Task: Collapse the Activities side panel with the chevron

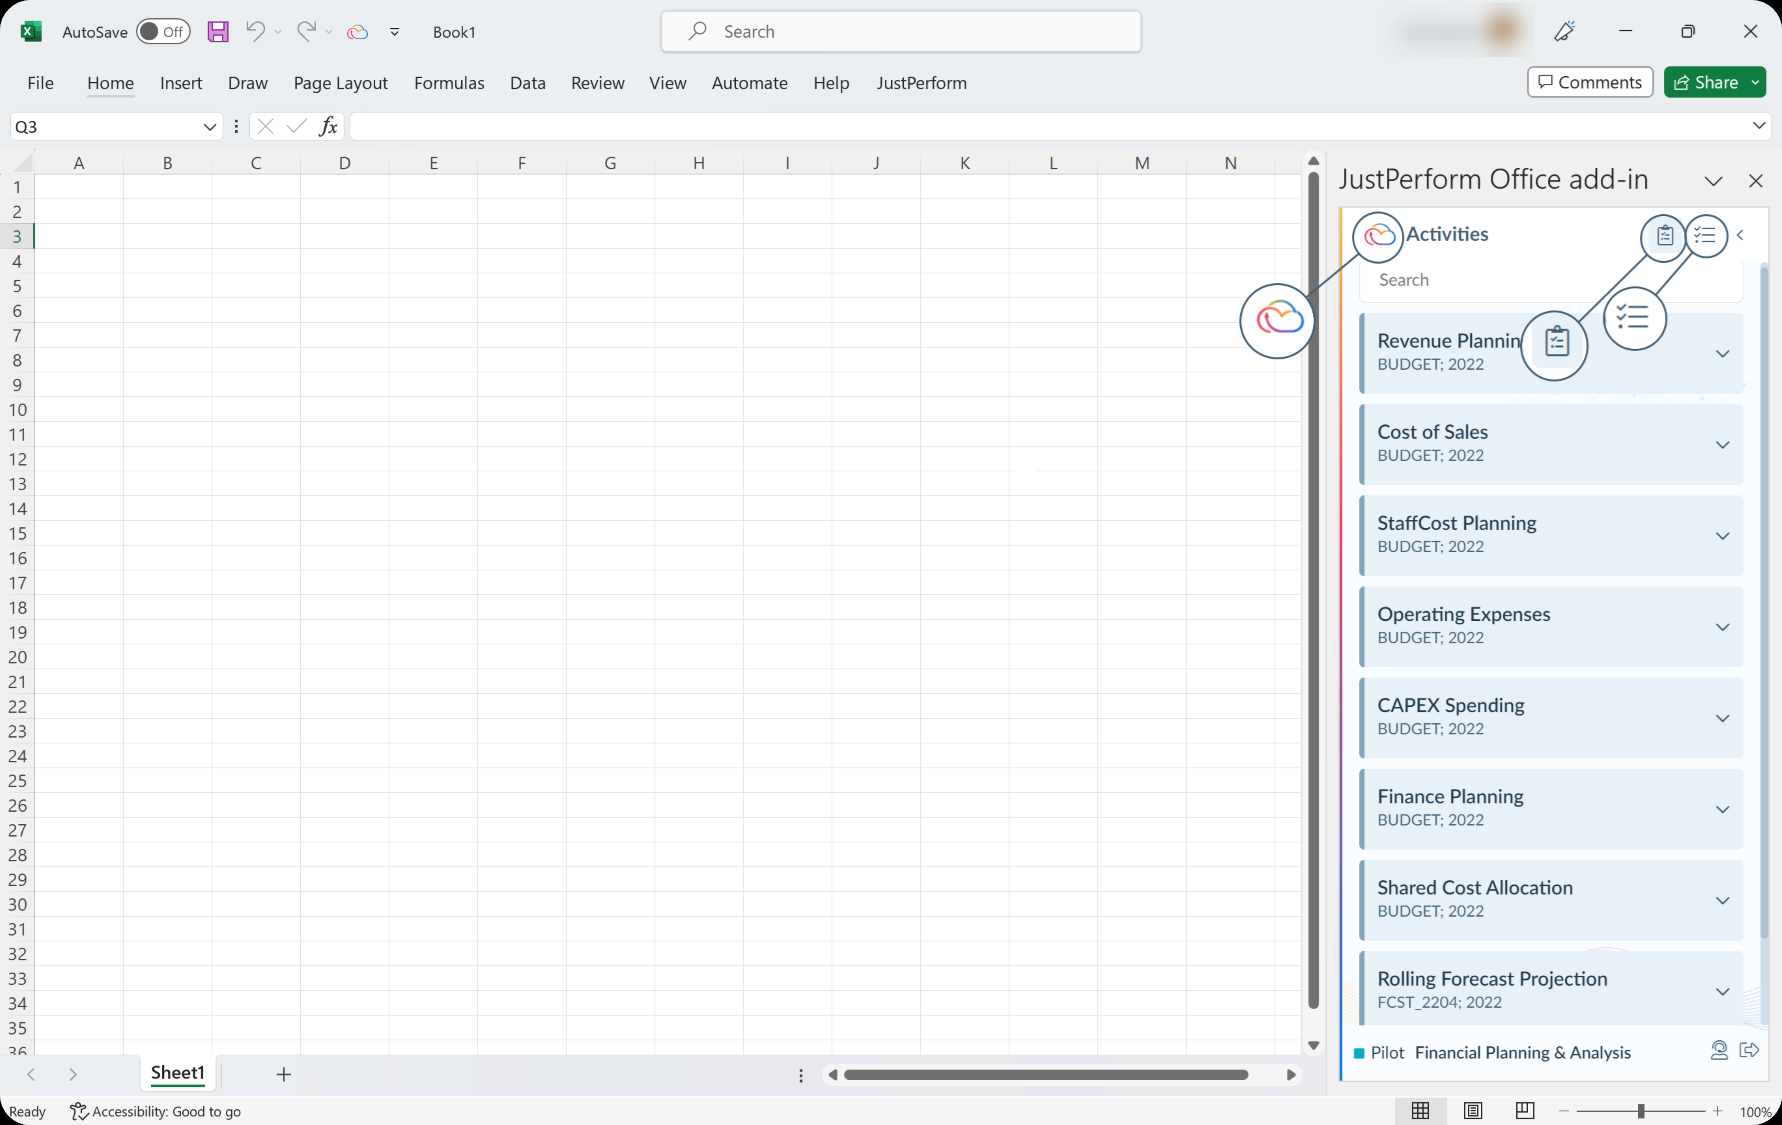Action: pos(1741,235)
